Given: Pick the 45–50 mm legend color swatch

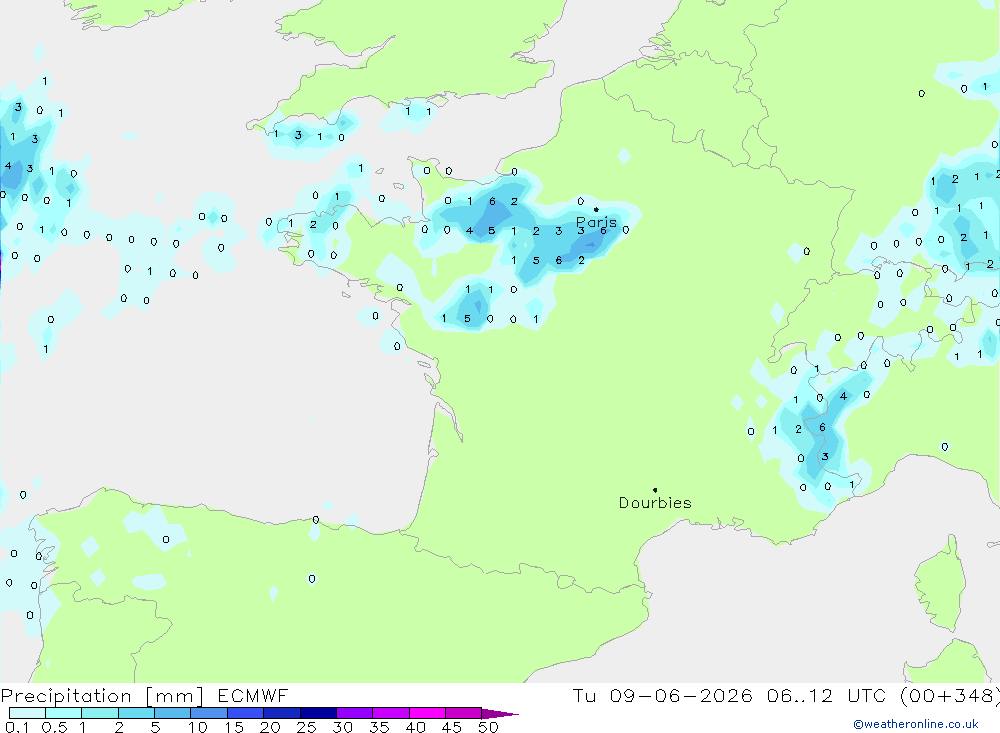Looking at the screenshot, I should (x=464, y=713).
